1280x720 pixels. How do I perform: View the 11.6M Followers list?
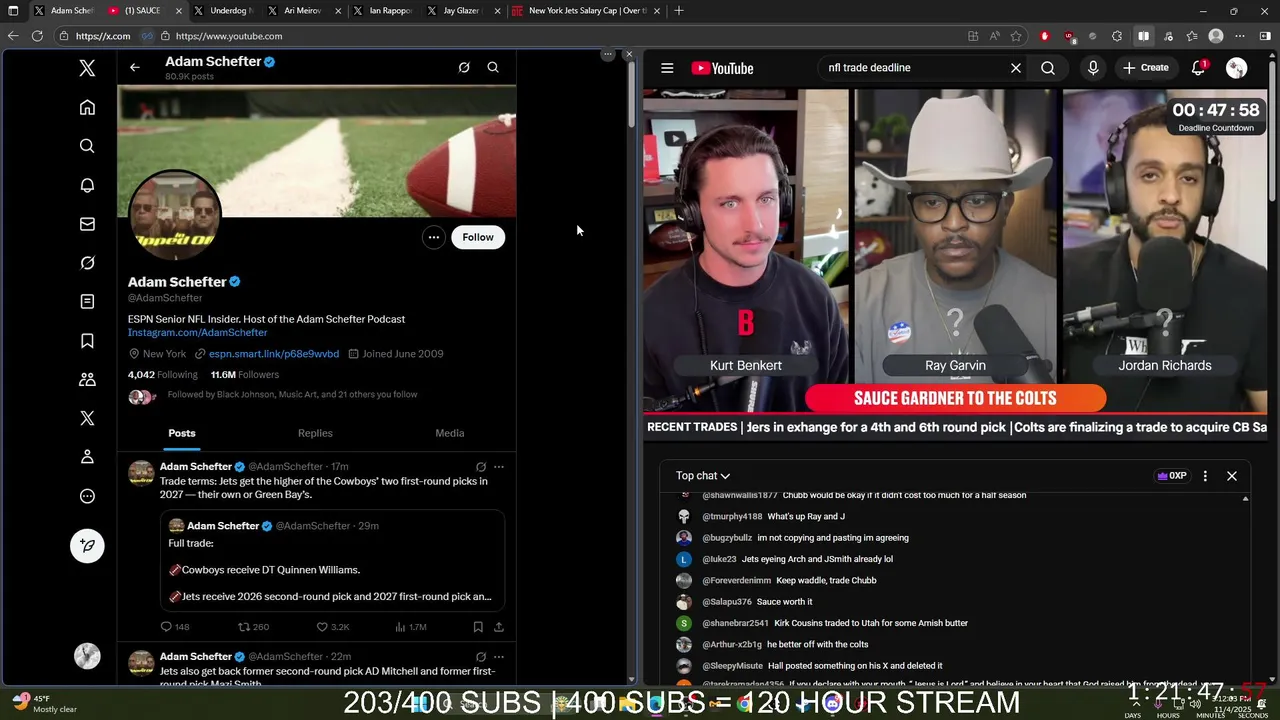[x=245, y=375]
